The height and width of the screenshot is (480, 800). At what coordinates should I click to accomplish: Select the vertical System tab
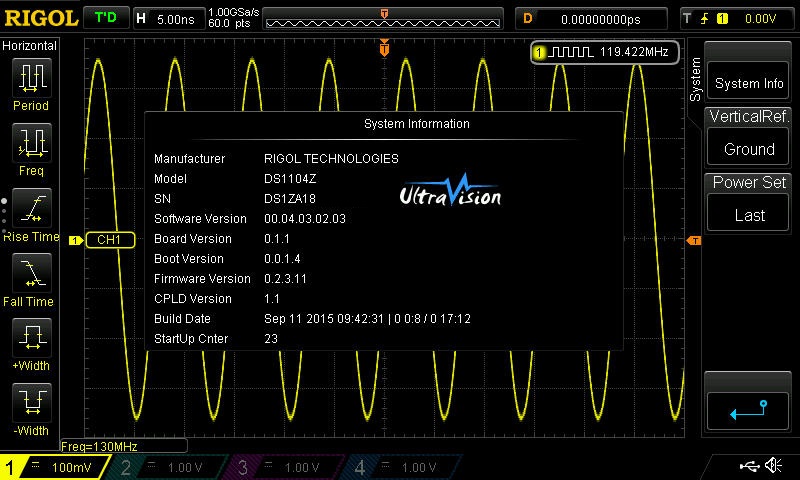point(696,78)
